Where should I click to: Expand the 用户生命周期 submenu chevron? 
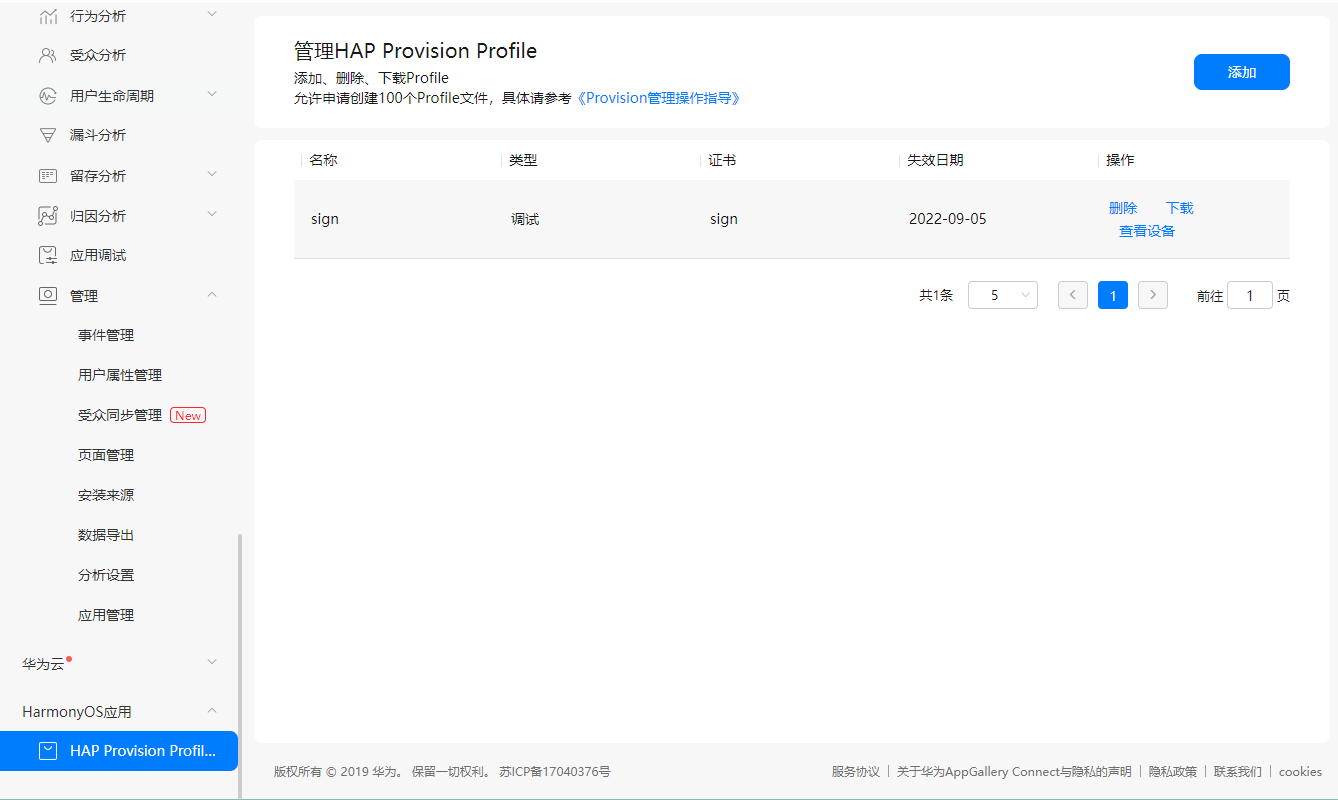211,94
